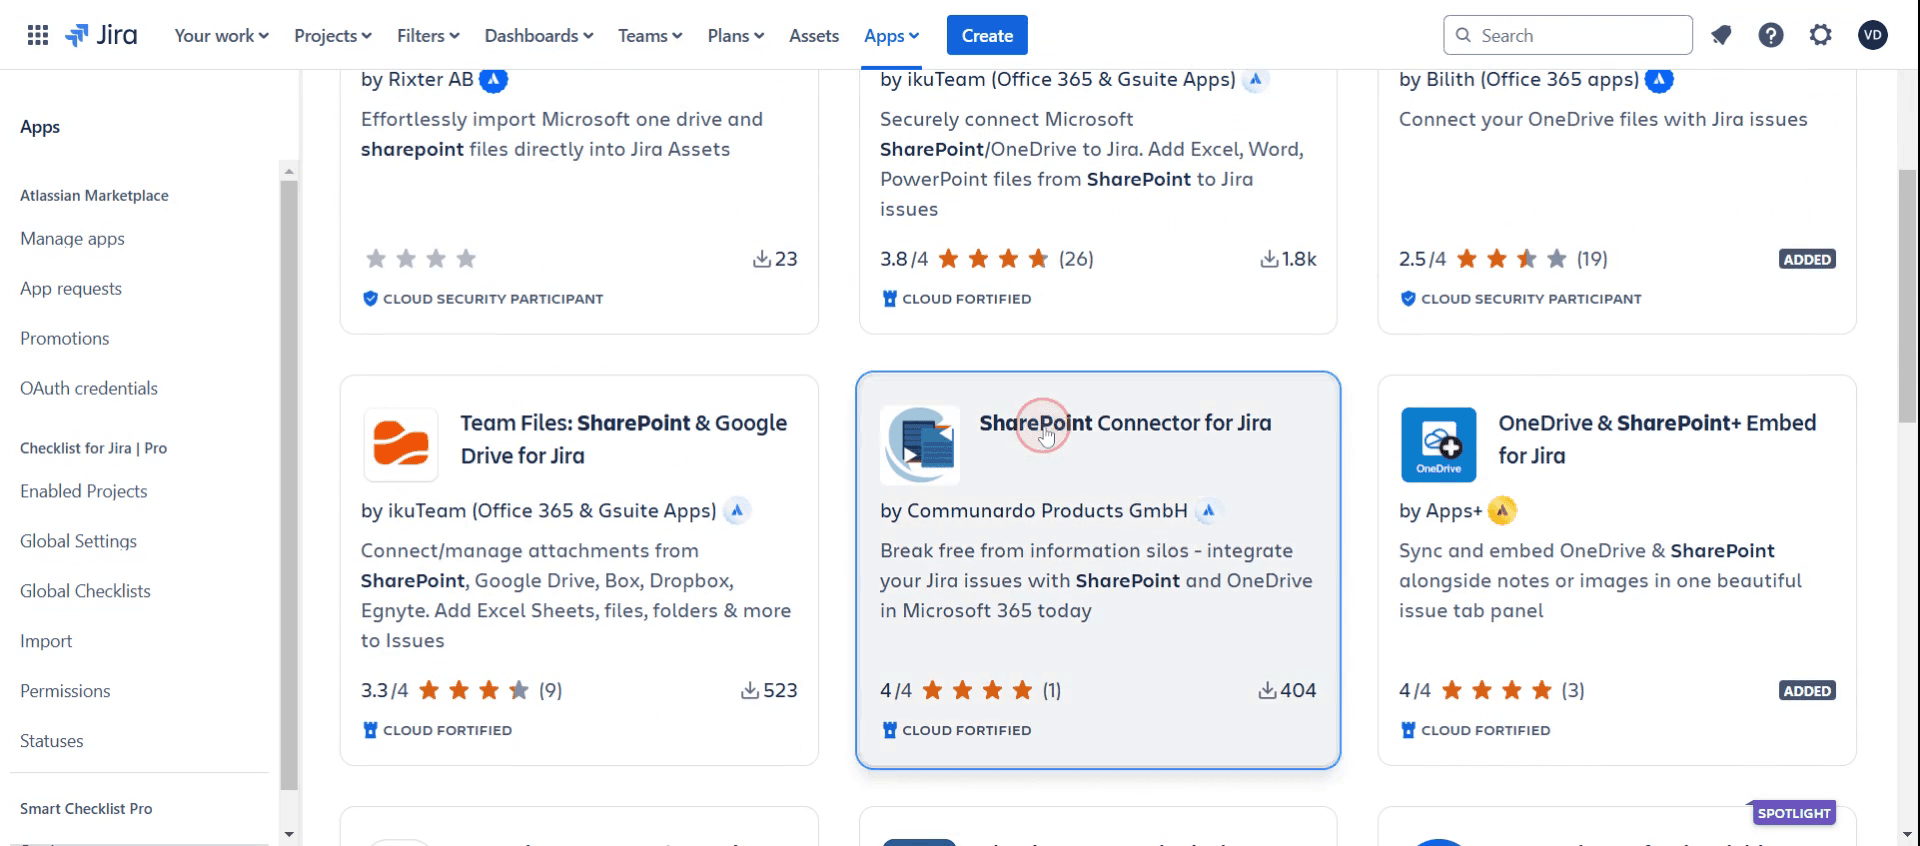
Task: Click the '3.8/4' rating text
Action: pos(904,259)
